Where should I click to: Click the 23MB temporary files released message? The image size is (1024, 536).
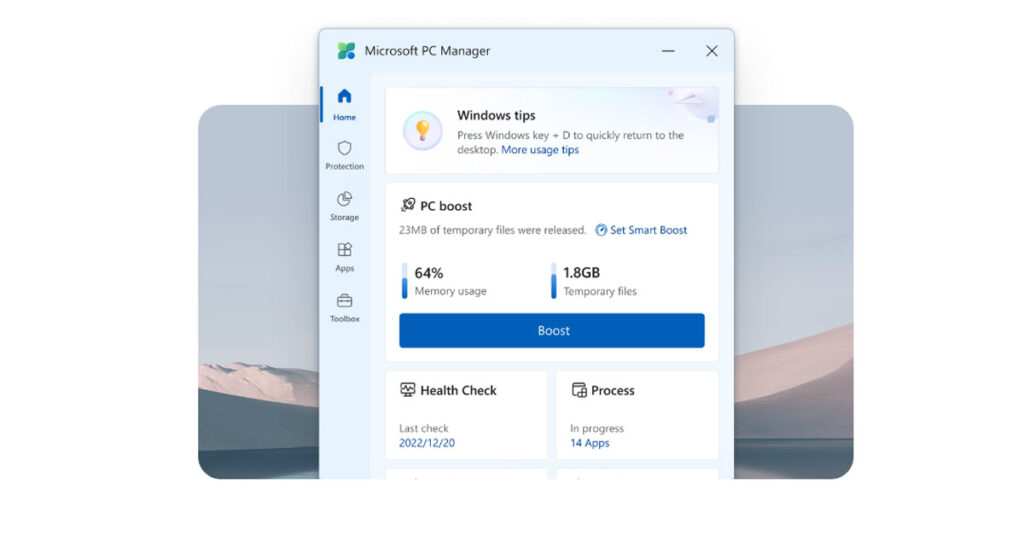(x=492, y=230)
